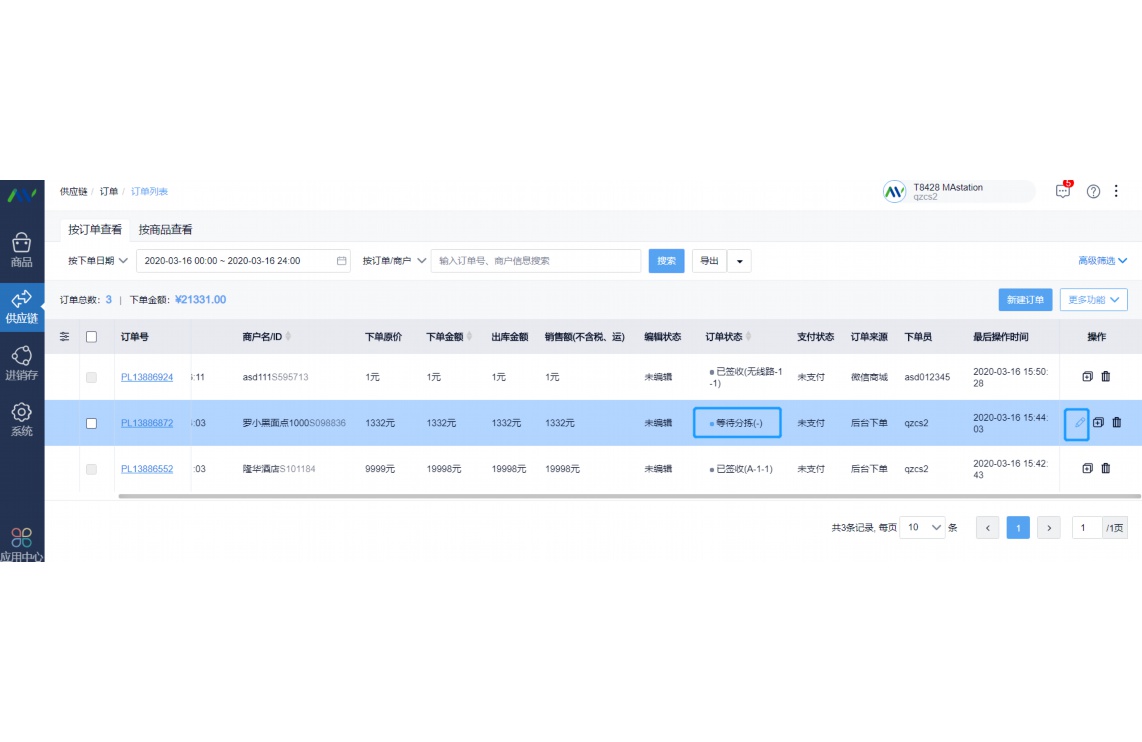
Task: Click the 新建订单 button
Action: coord(1024,299)
